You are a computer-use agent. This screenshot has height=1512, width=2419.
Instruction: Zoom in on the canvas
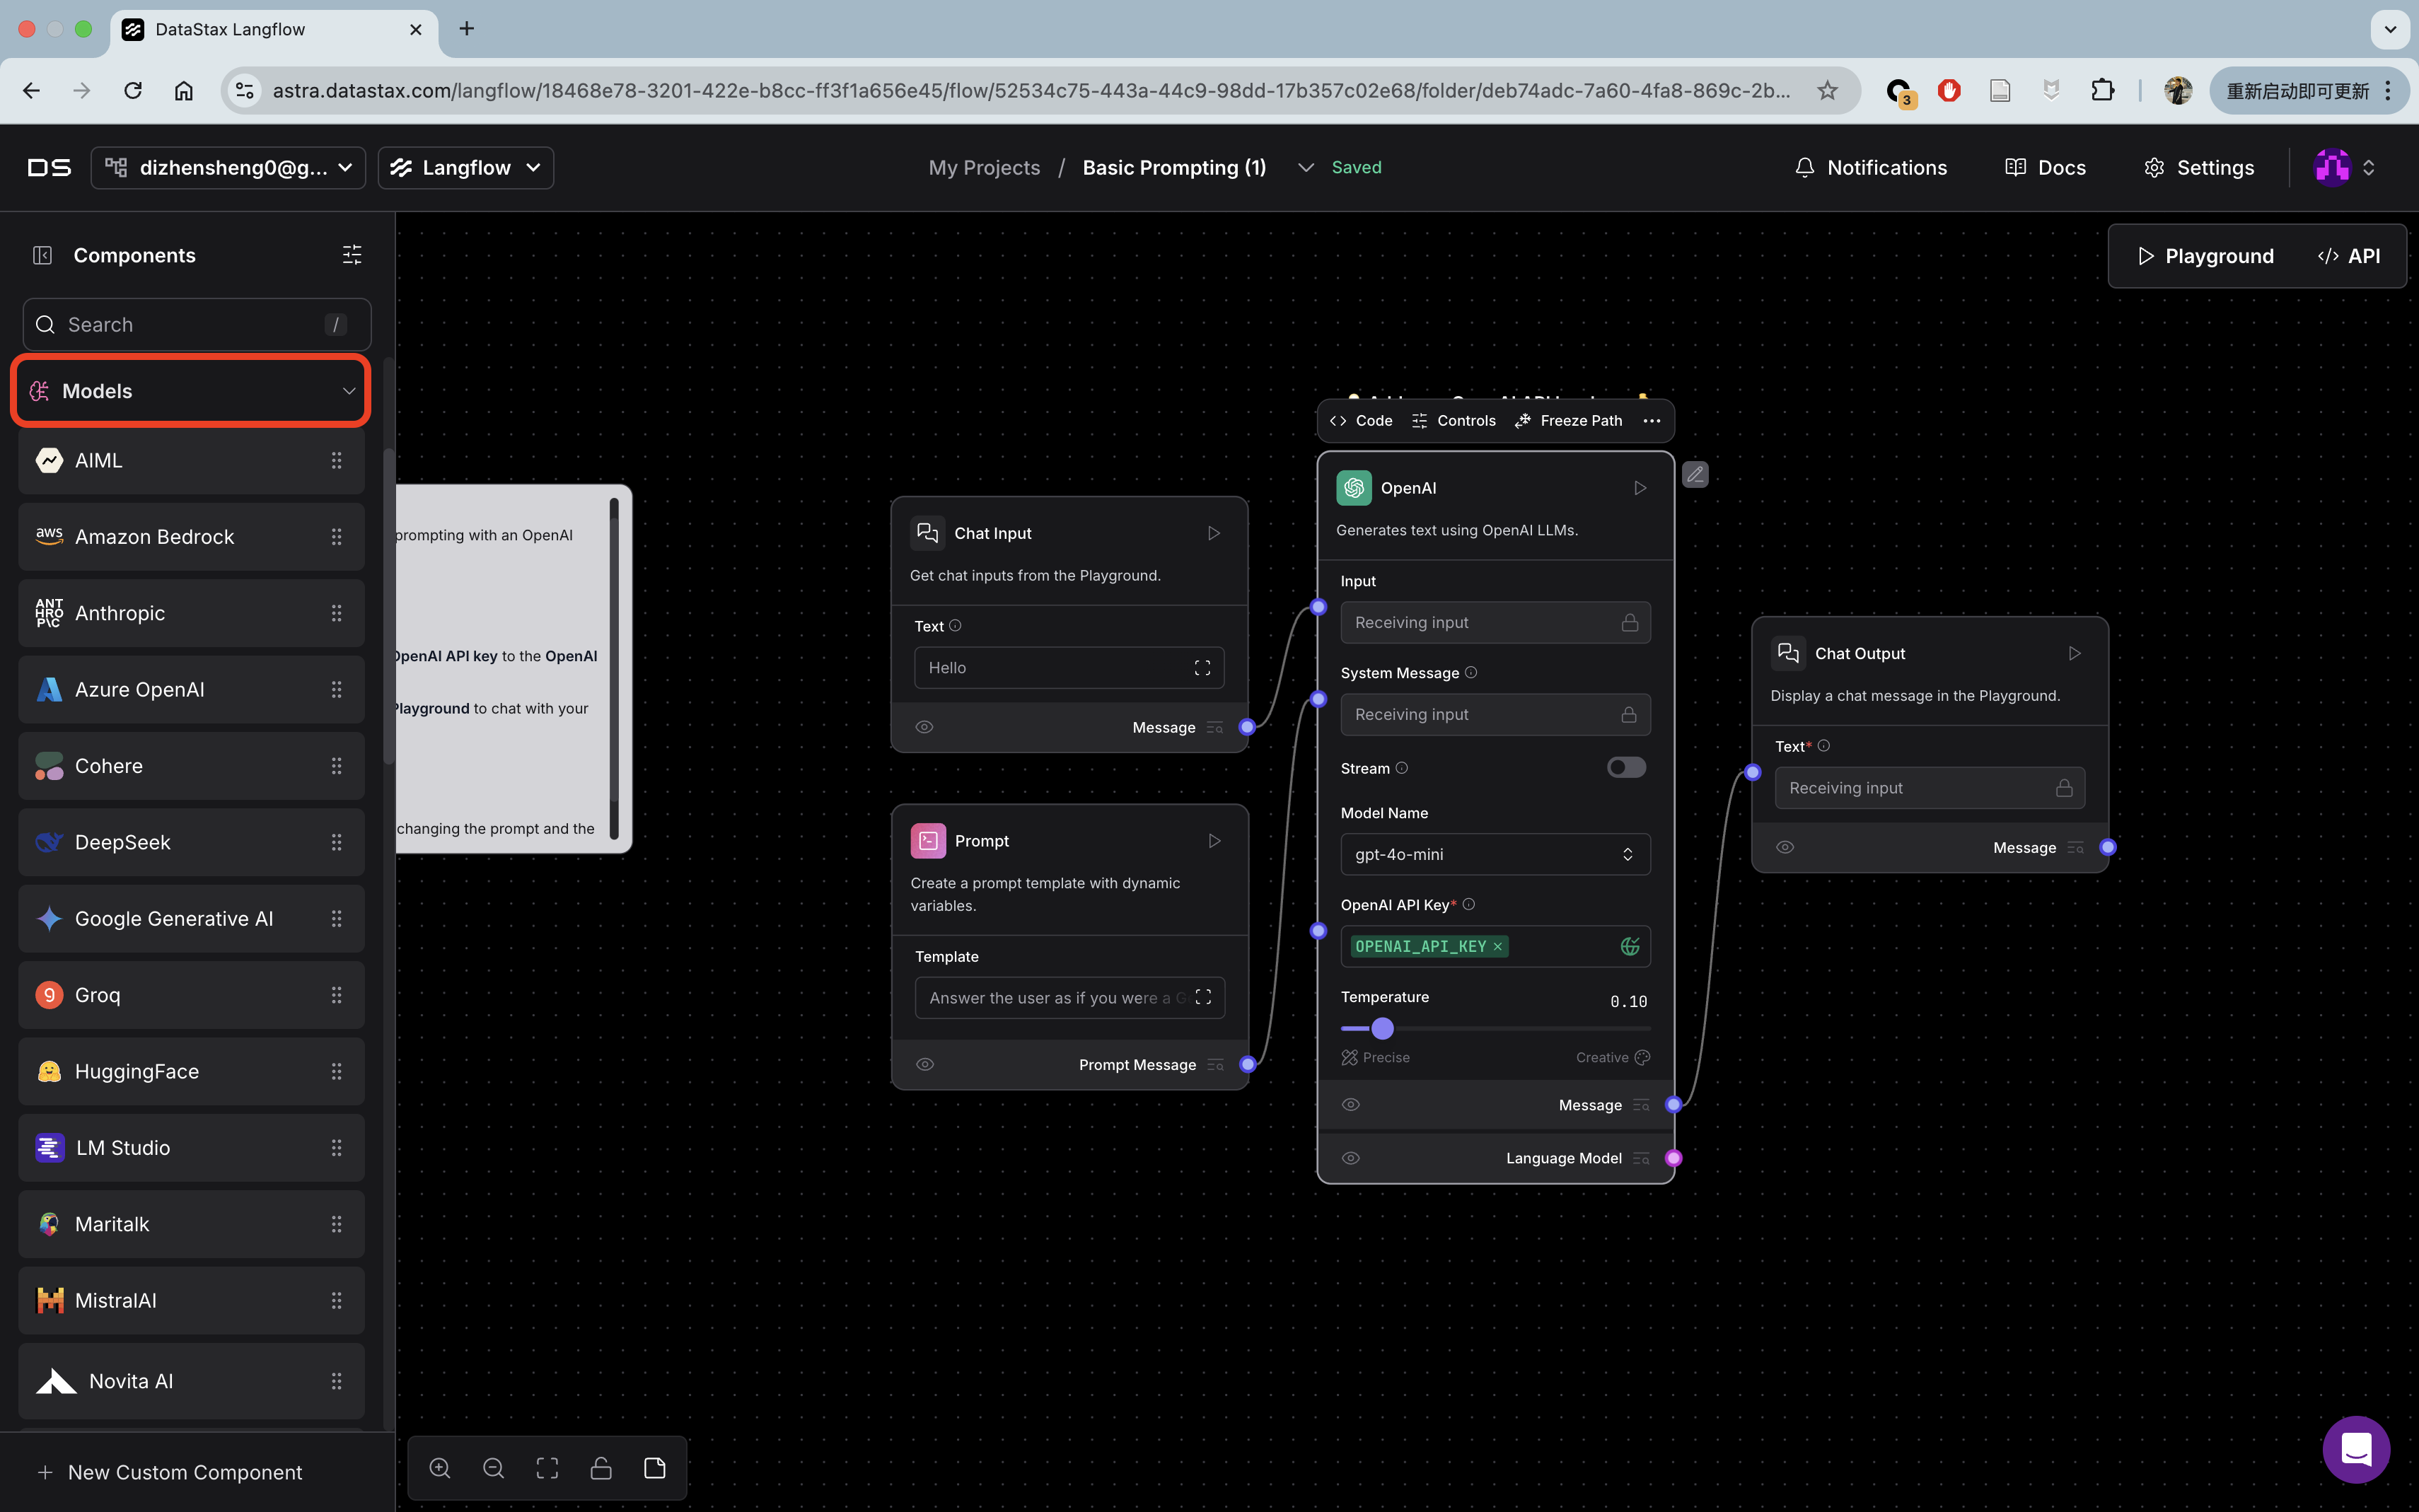point(440,1468)
